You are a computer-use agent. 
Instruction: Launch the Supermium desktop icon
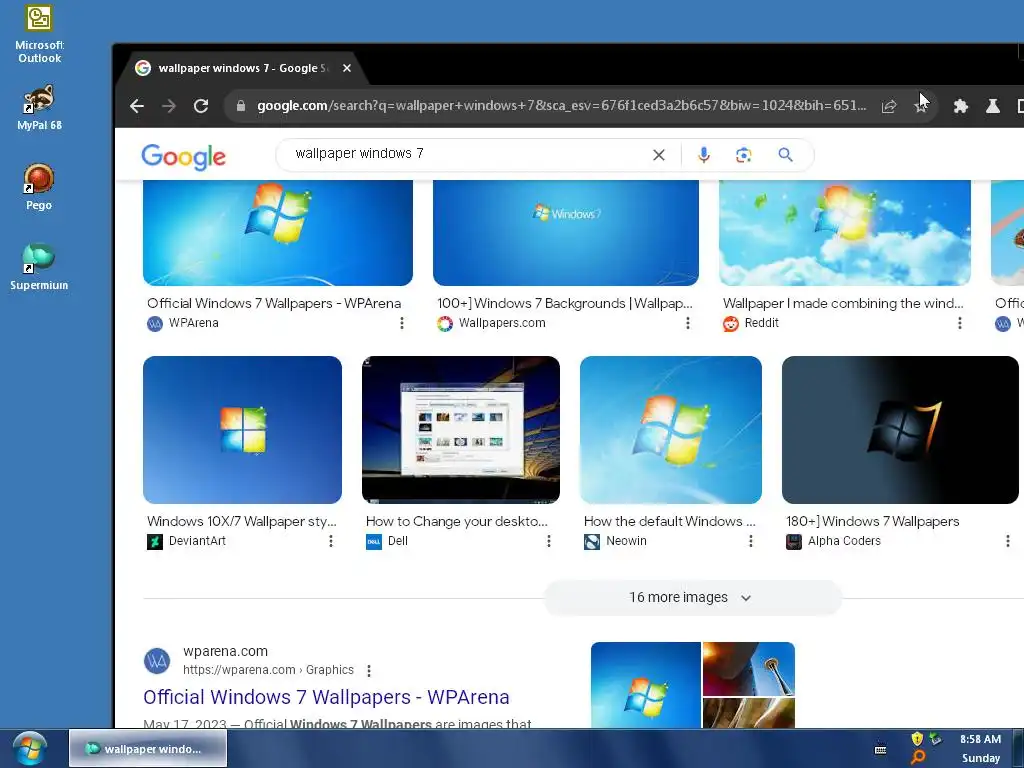point(39,267)
